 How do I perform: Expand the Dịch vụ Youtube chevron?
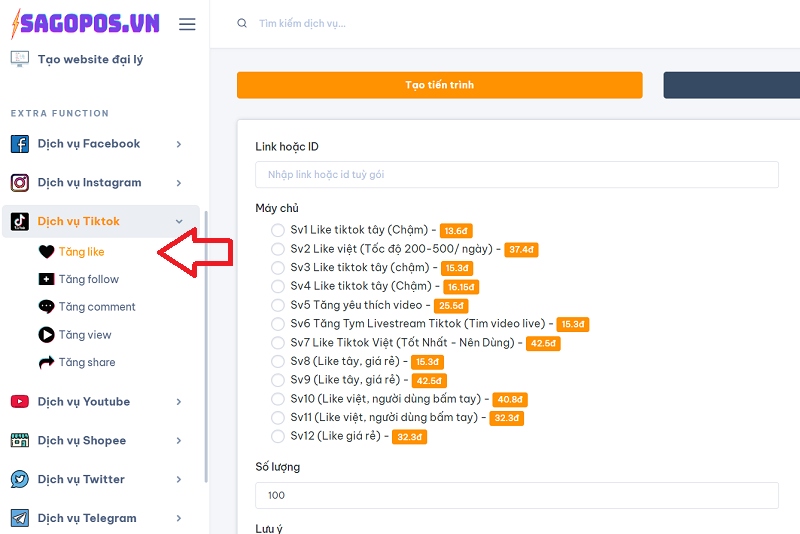179,402
